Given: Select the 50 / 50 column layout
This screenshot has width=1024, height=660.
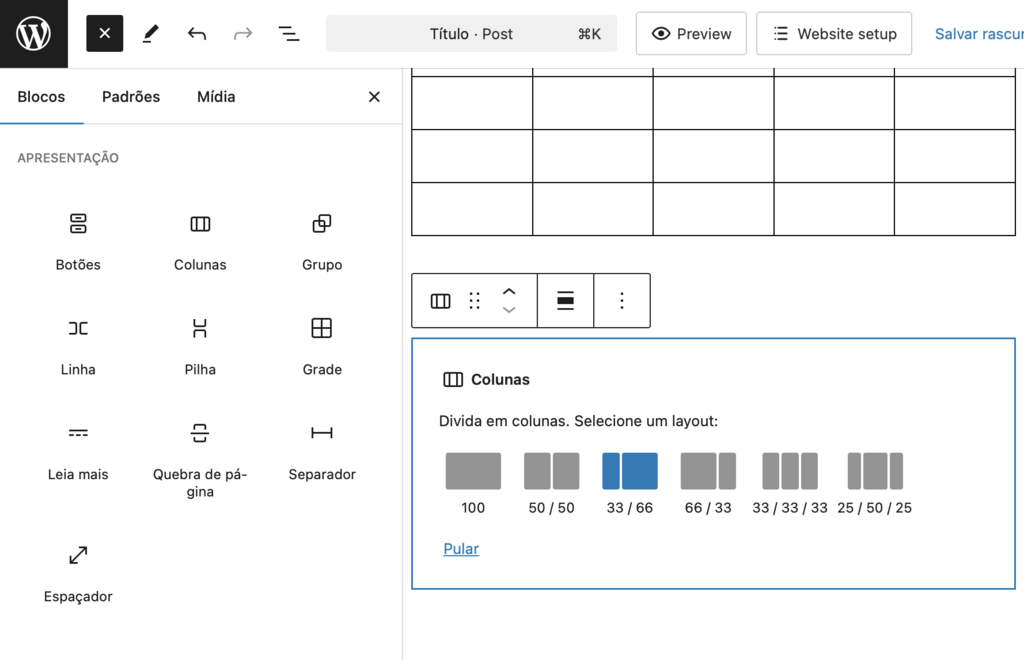Looking at the screenshot, I should pos(551,470).
